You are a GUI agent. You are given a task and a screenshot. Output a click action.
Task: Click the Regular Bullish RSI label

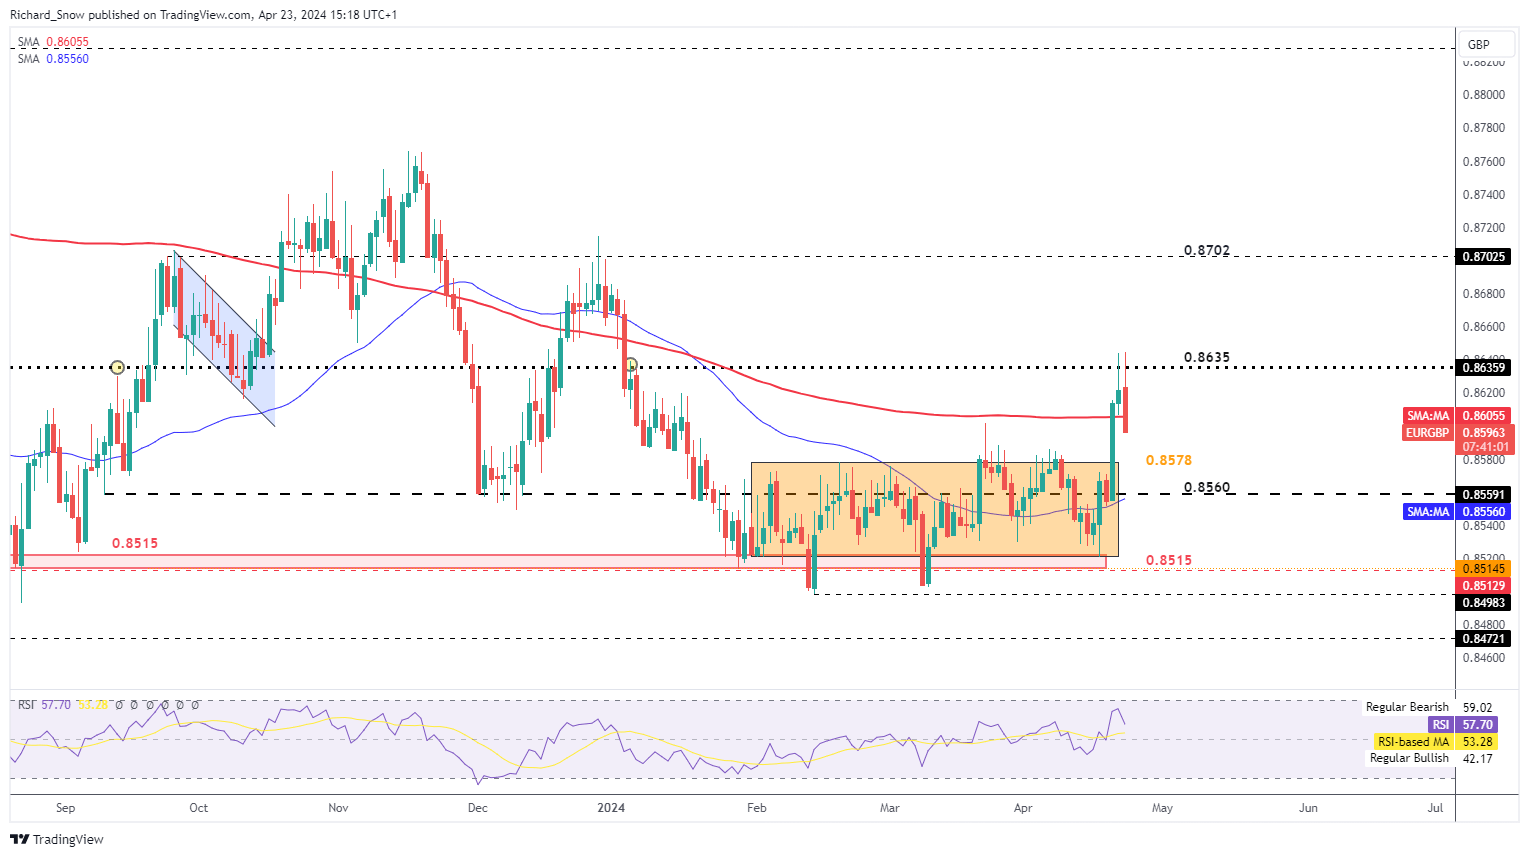(1409, 758)
